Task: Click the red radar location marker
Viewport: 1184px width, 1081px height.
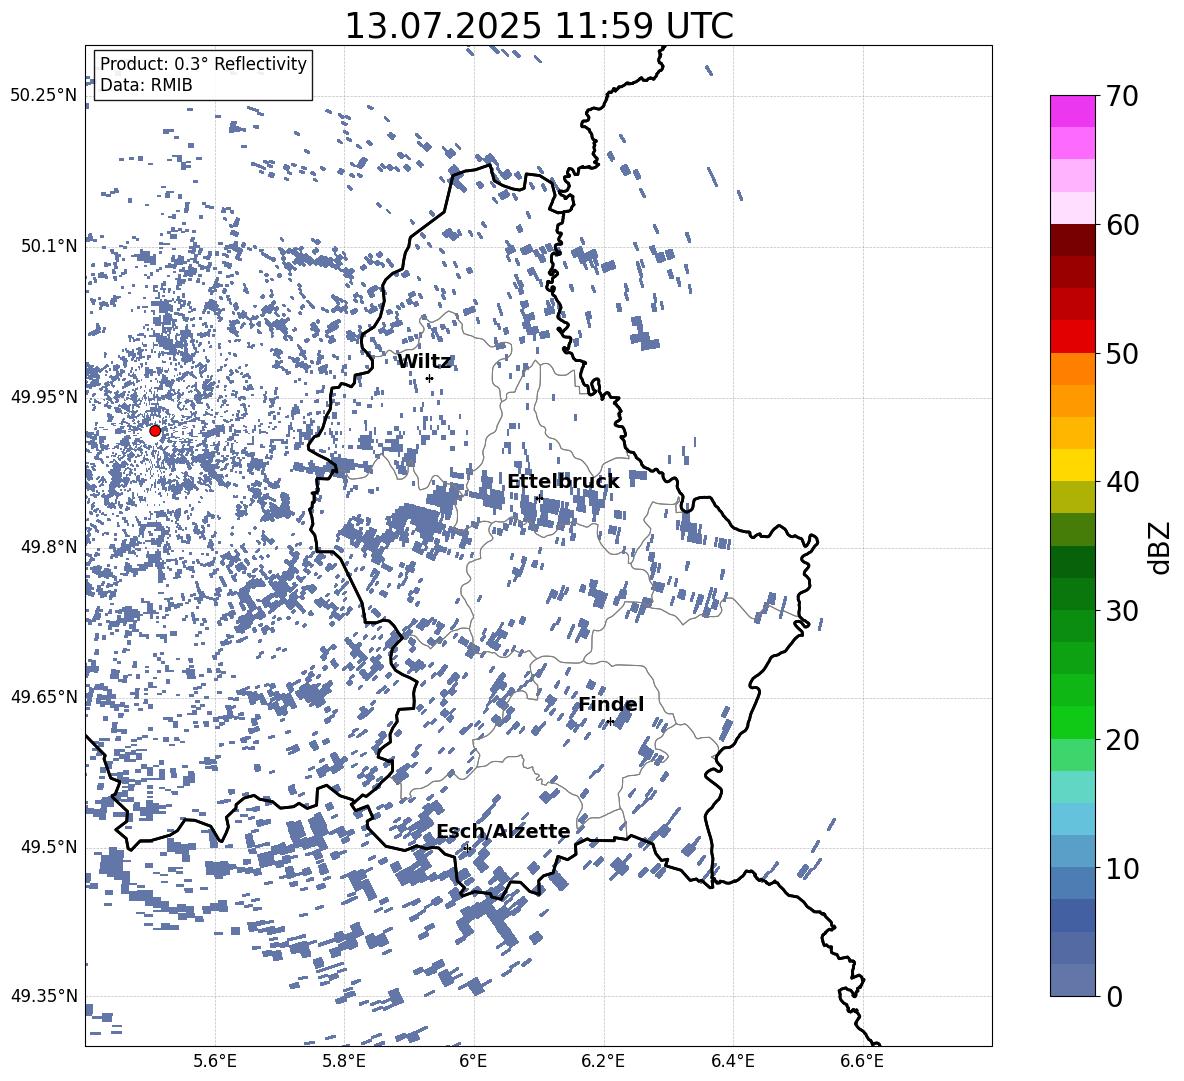Action: click(155, 431)
